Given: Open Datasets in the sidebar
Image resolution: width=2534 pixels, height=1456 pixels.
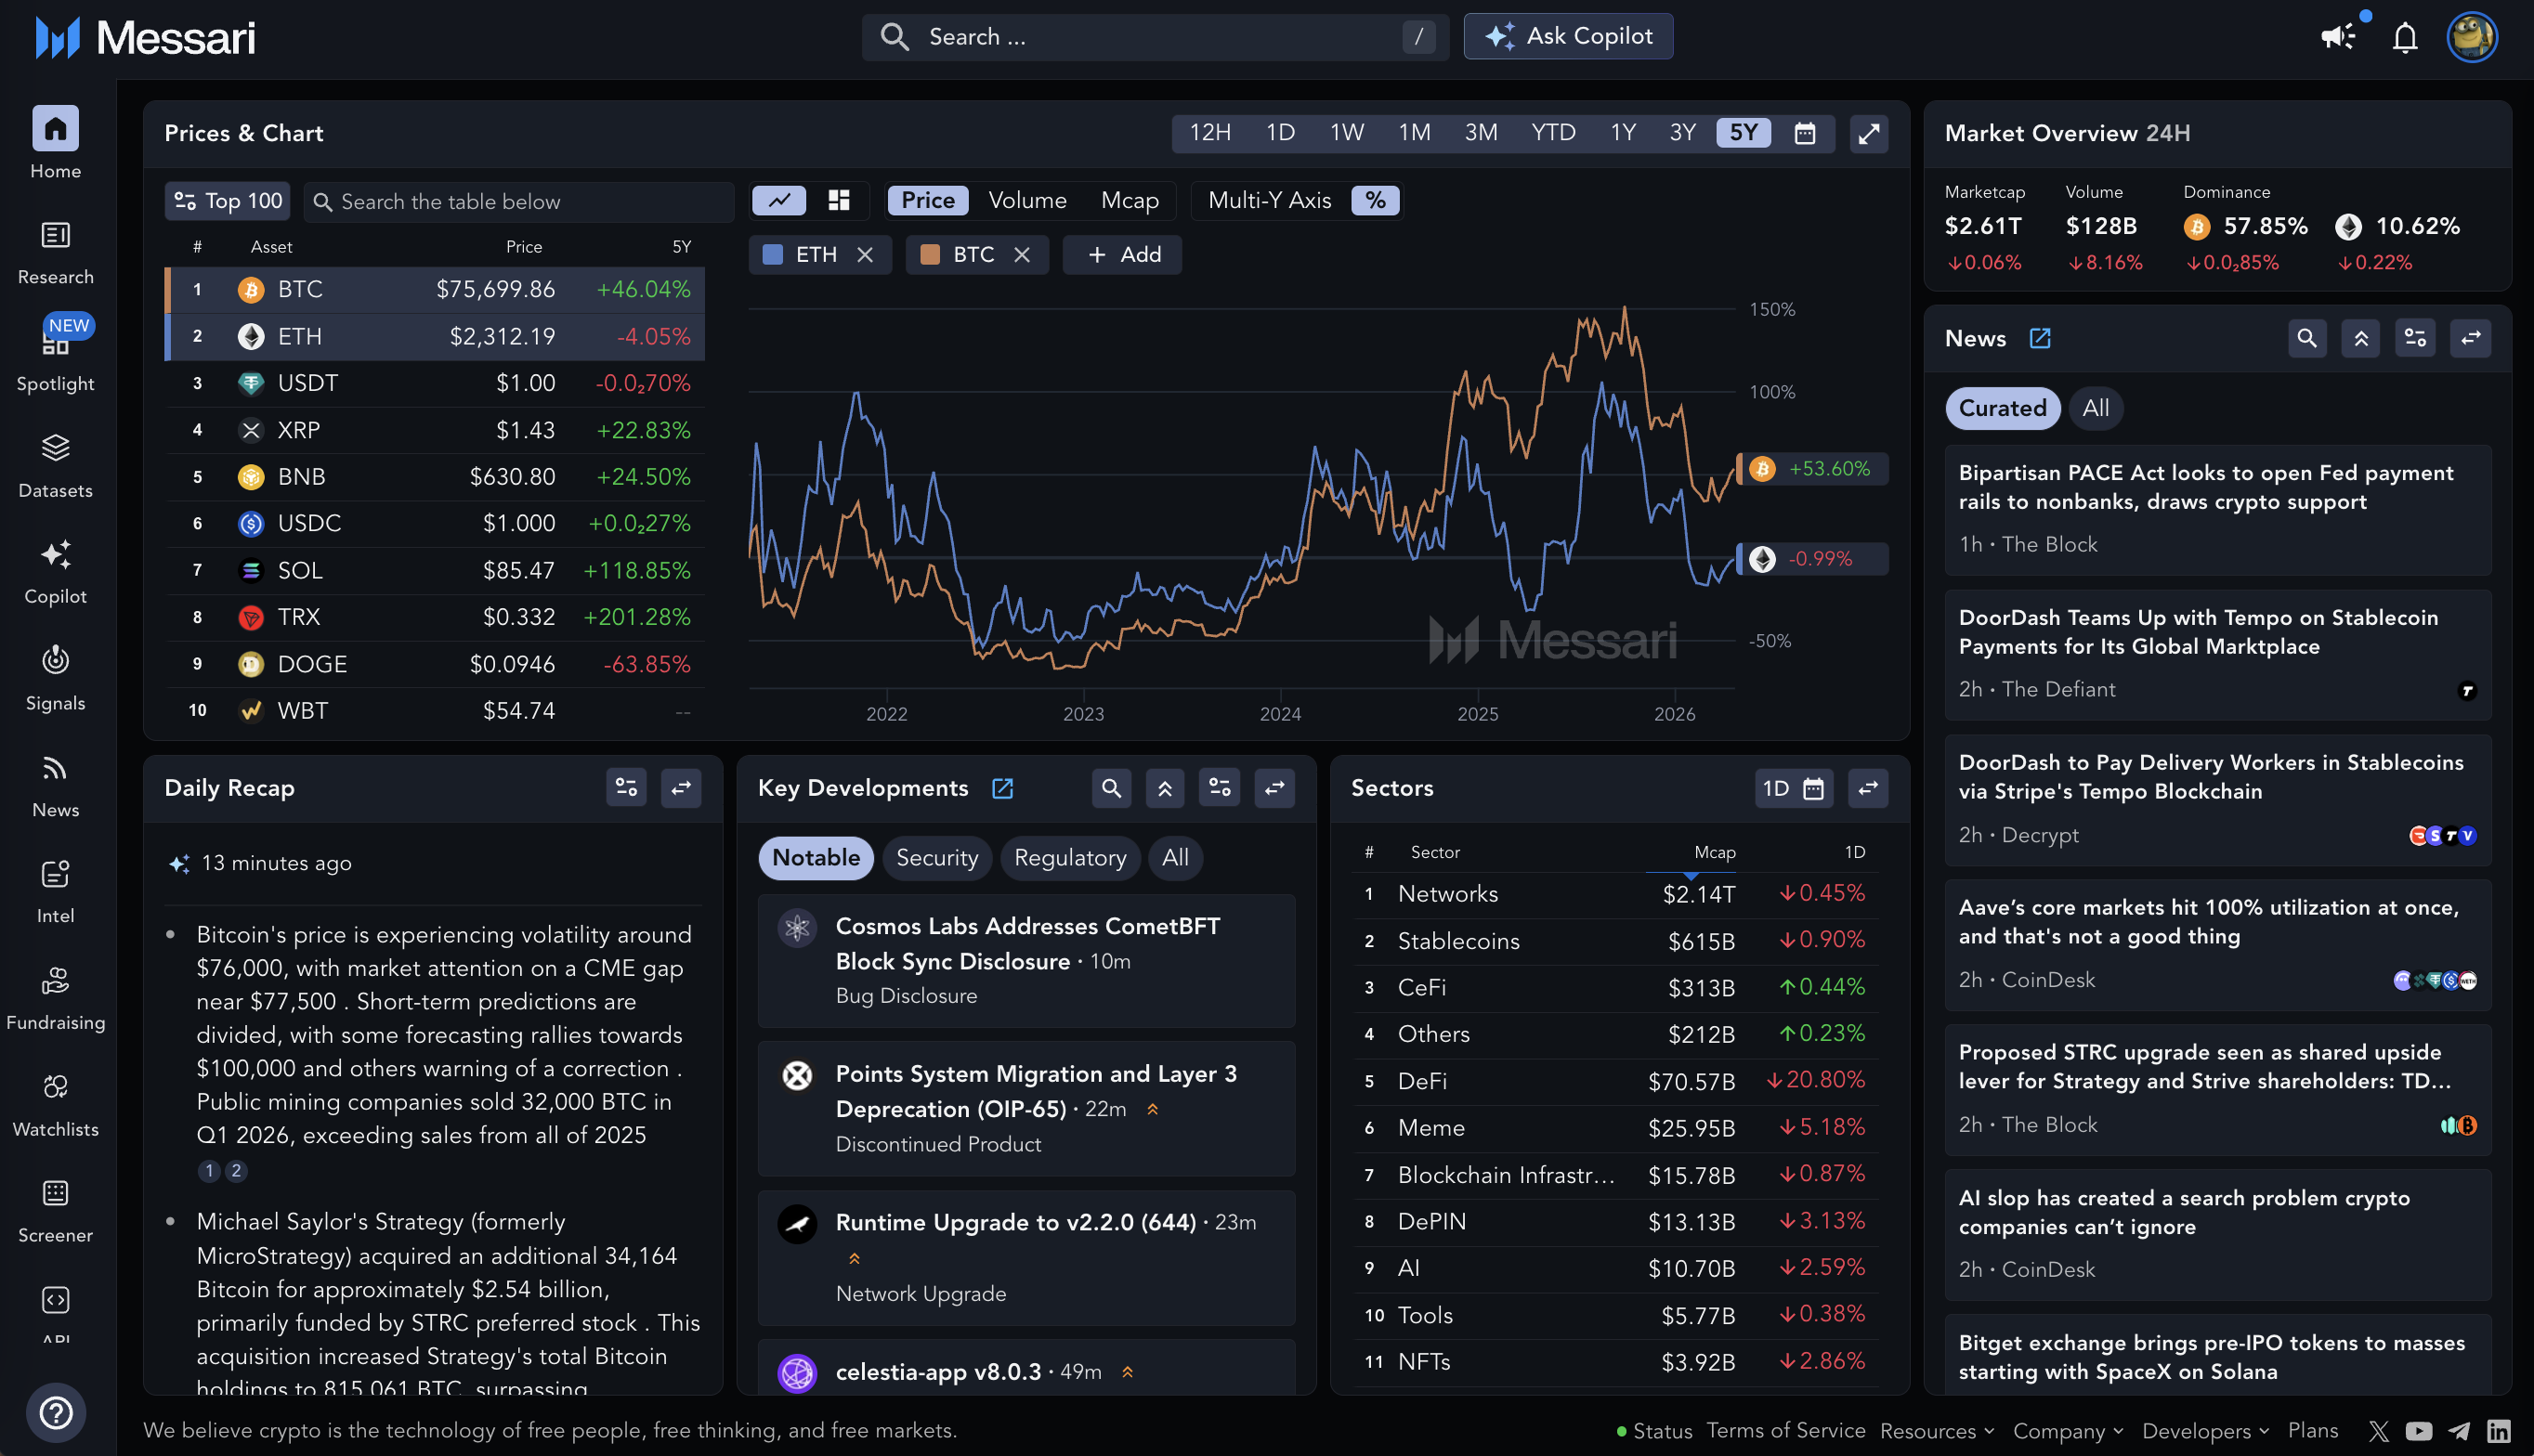Looking at the screenshot, I should [x=55, y=465].
